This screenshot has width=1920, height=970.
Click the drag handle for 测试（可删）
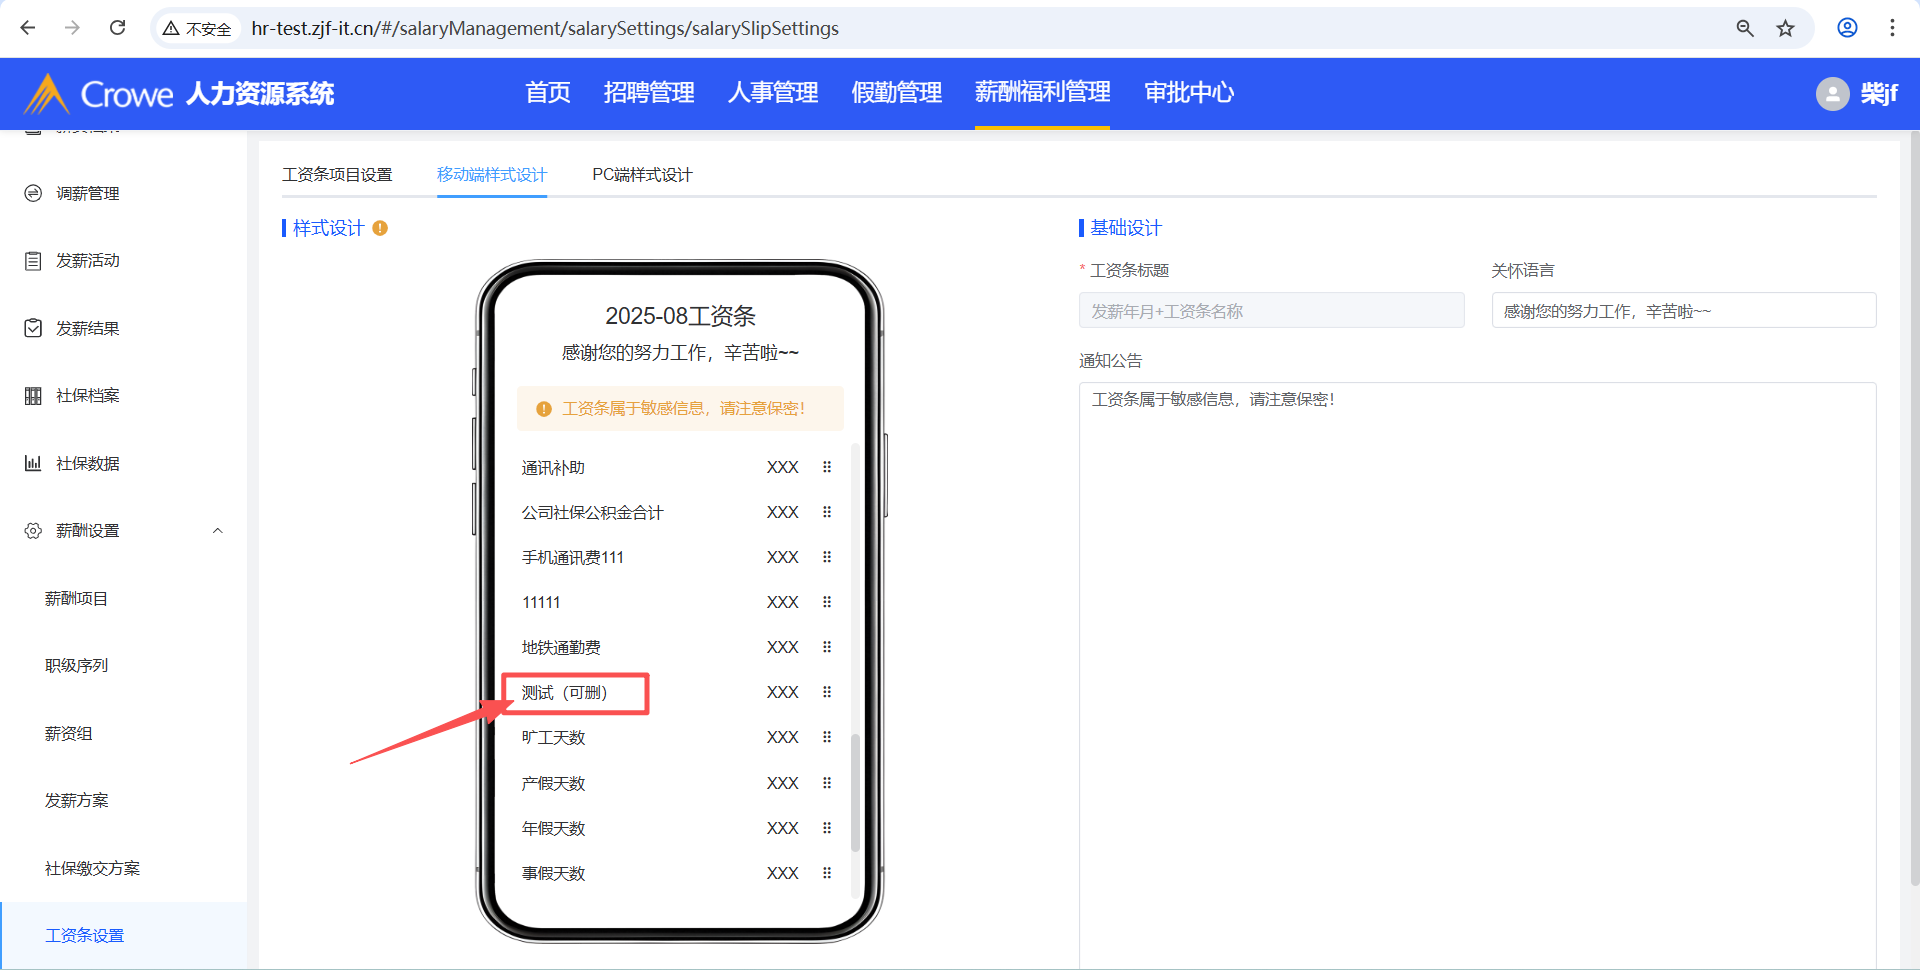[827, 692]
